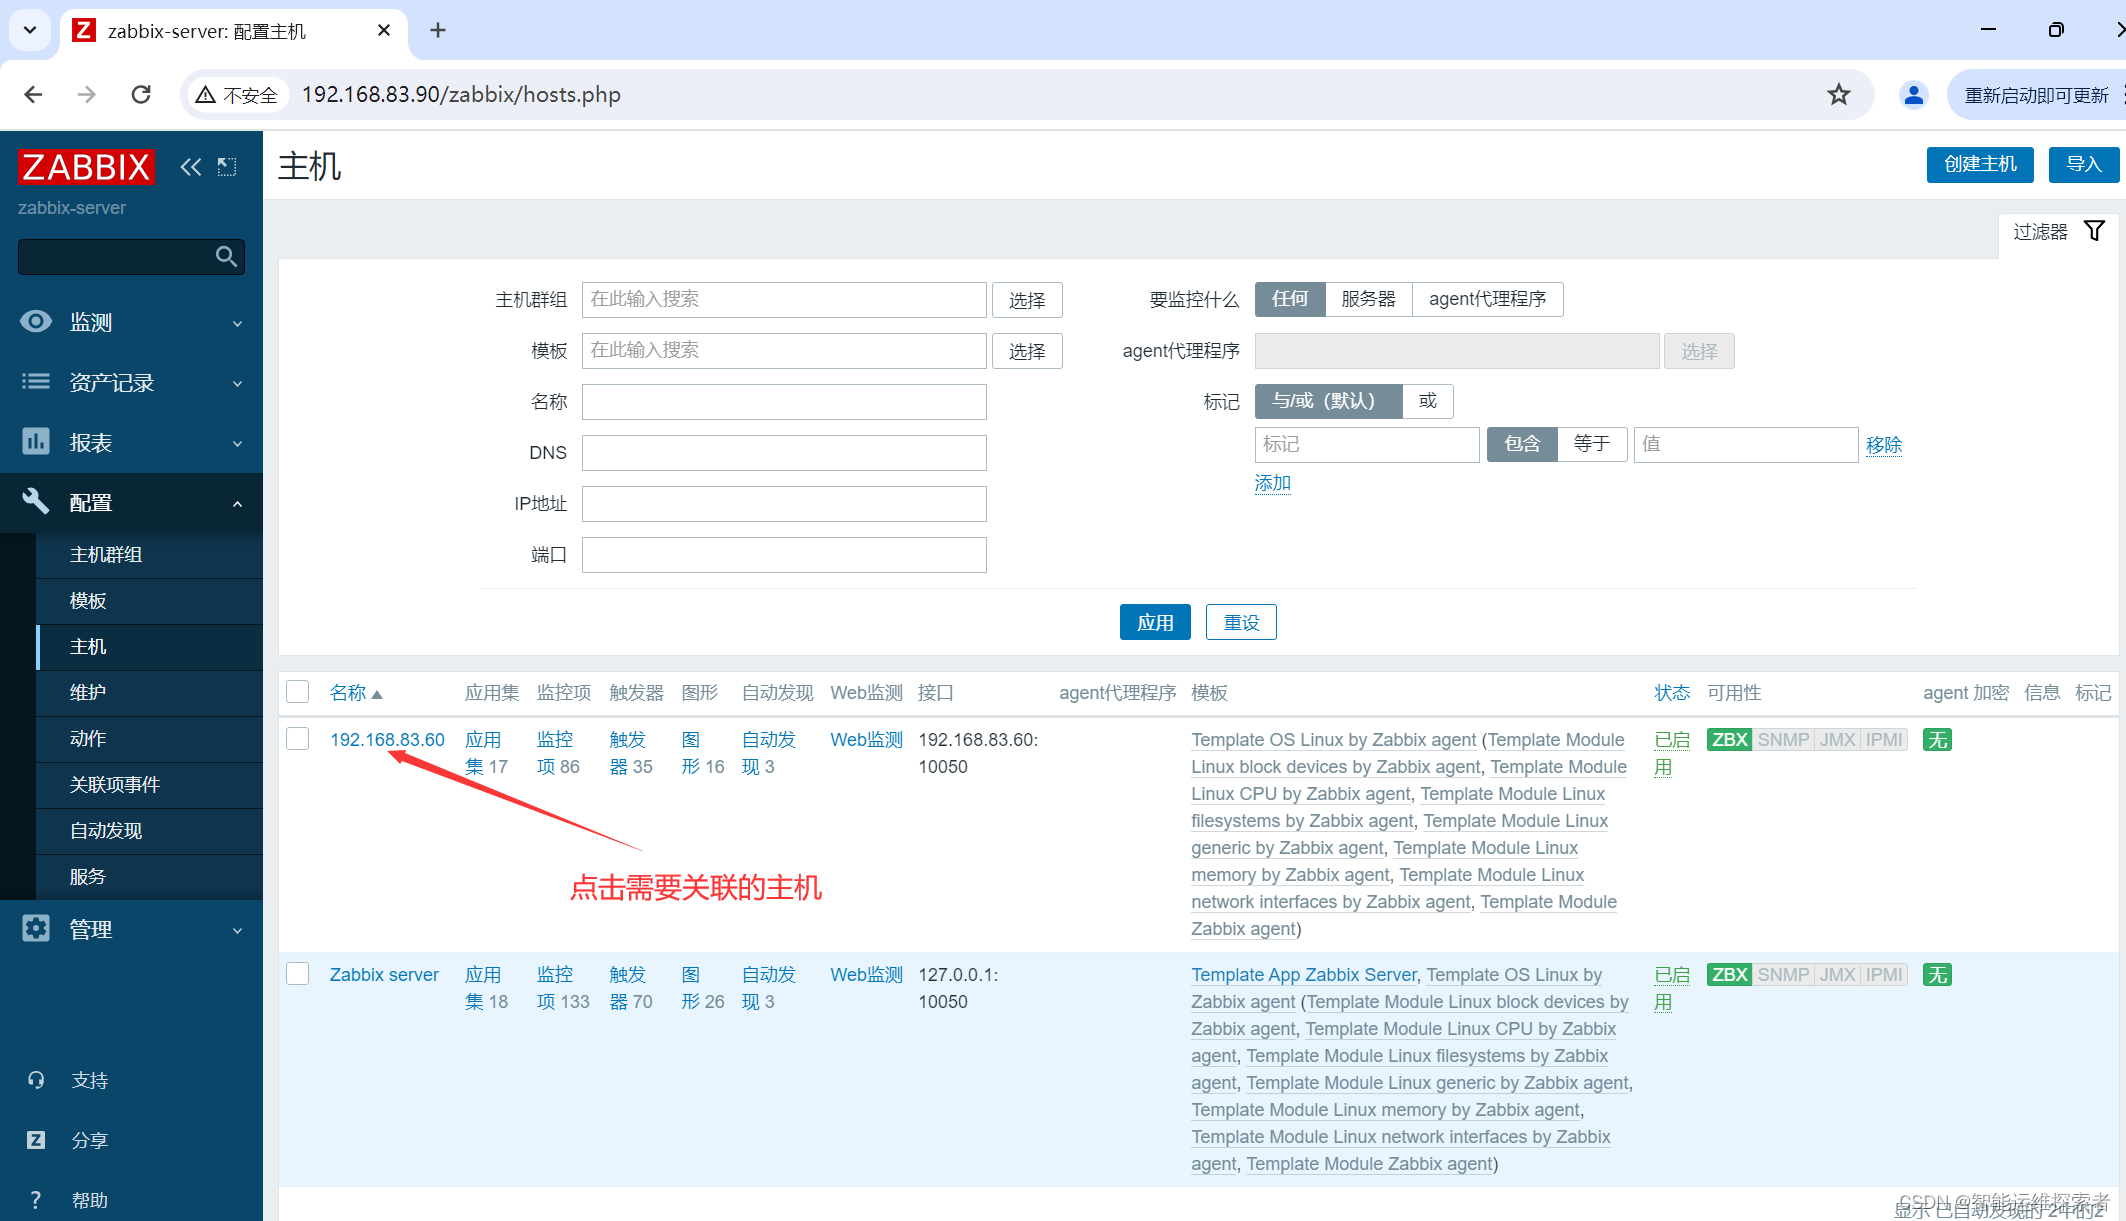Check the select-all hosts header checkbox

(x=298, y=692)
